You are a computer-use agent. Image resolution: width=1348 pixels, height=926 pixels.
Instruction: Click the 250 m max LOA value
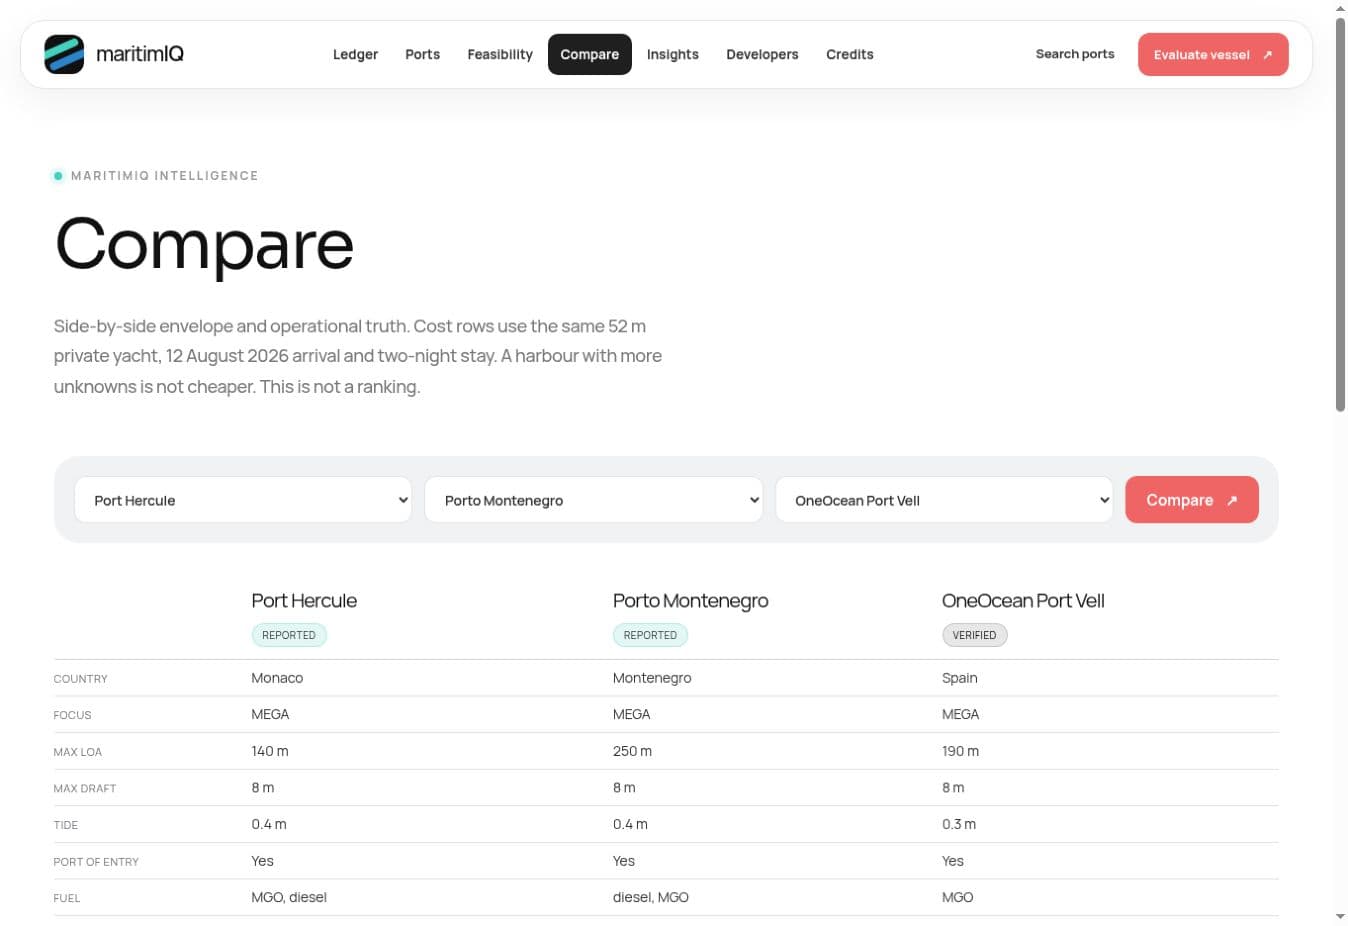click(x=632, y=751)
